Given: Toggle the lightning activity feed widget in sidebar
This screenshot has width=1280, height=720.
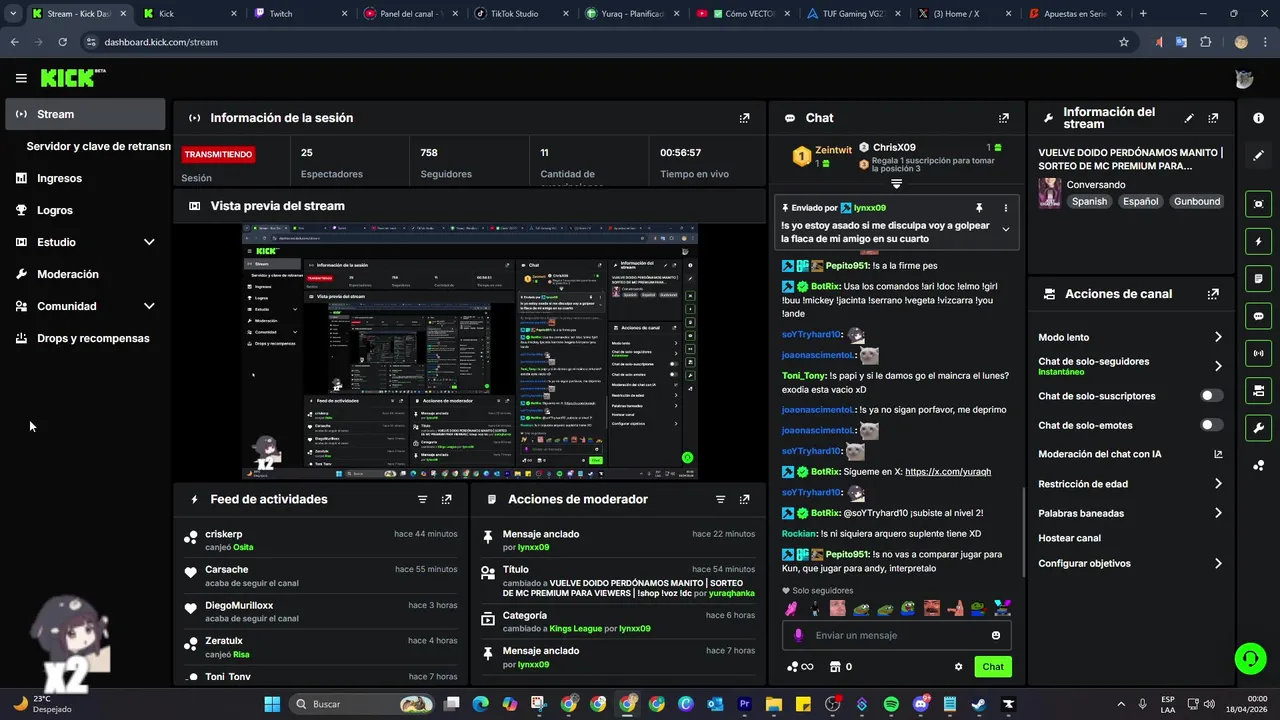Looking at the screenshot, I should point(1258,241).
